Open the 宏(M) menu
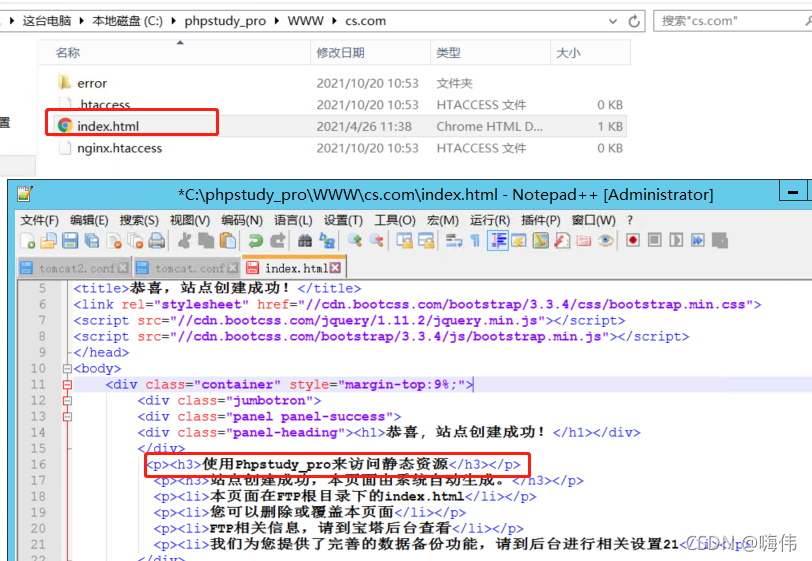812x561 pixels. [443, 221]
